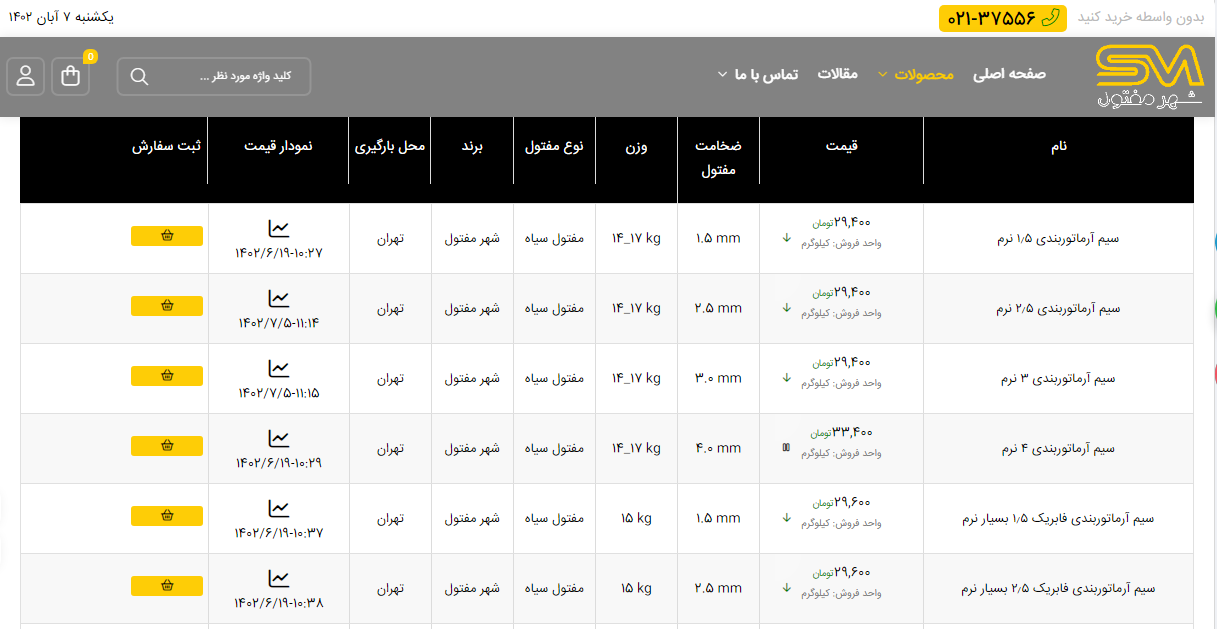Add سیم آرماتوربندی ۱/۵ نرم to cart
Image resolution: width=1217 pixels, height=629 pixels.
tap(167, 236)
